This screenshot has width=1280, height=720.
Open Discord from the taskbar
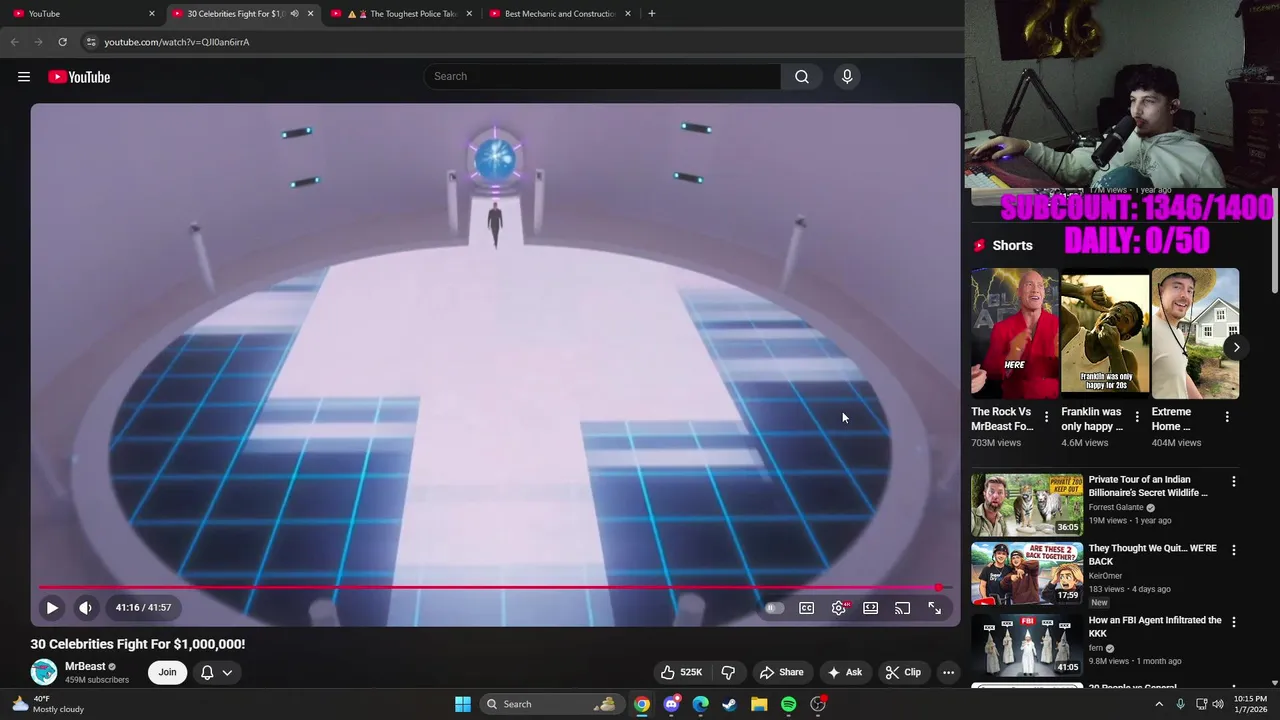coord(671,704)
